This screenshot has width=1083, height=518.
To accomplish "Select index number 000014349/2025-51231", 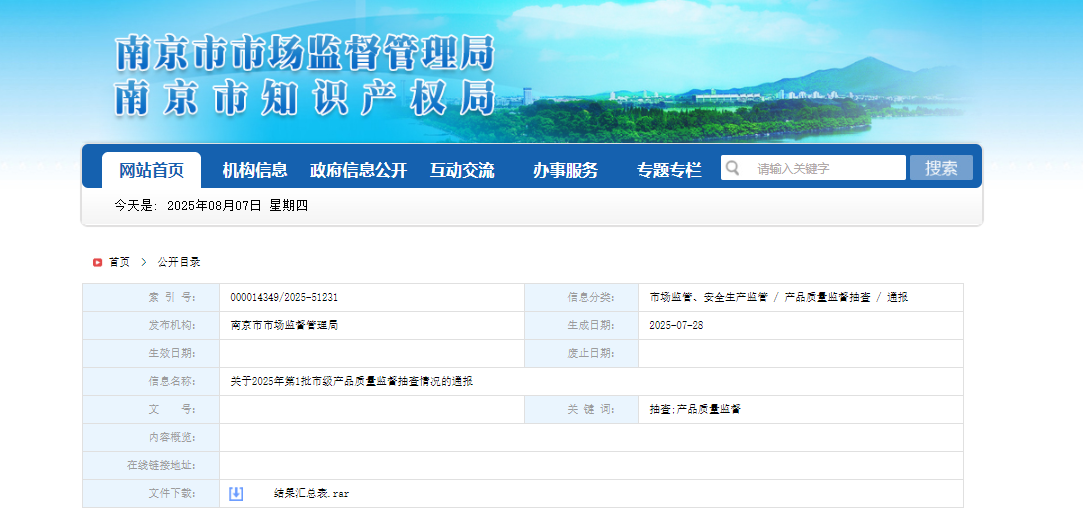I will point(284,298).
